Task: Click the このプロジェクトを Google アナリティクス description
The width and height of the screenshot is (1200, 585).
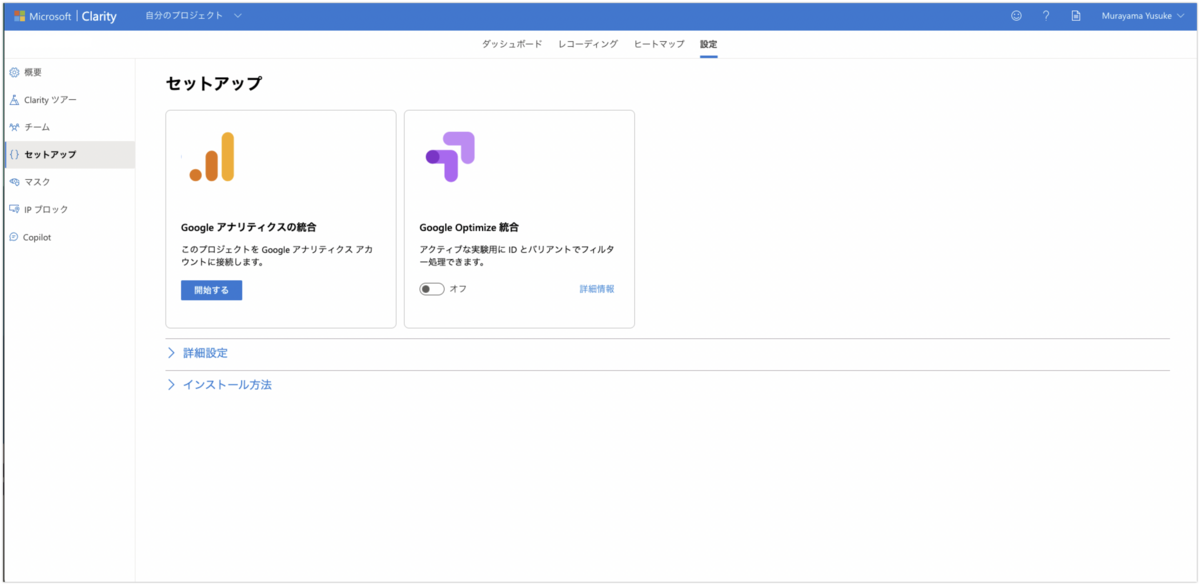Action: [x=277, y=254]
